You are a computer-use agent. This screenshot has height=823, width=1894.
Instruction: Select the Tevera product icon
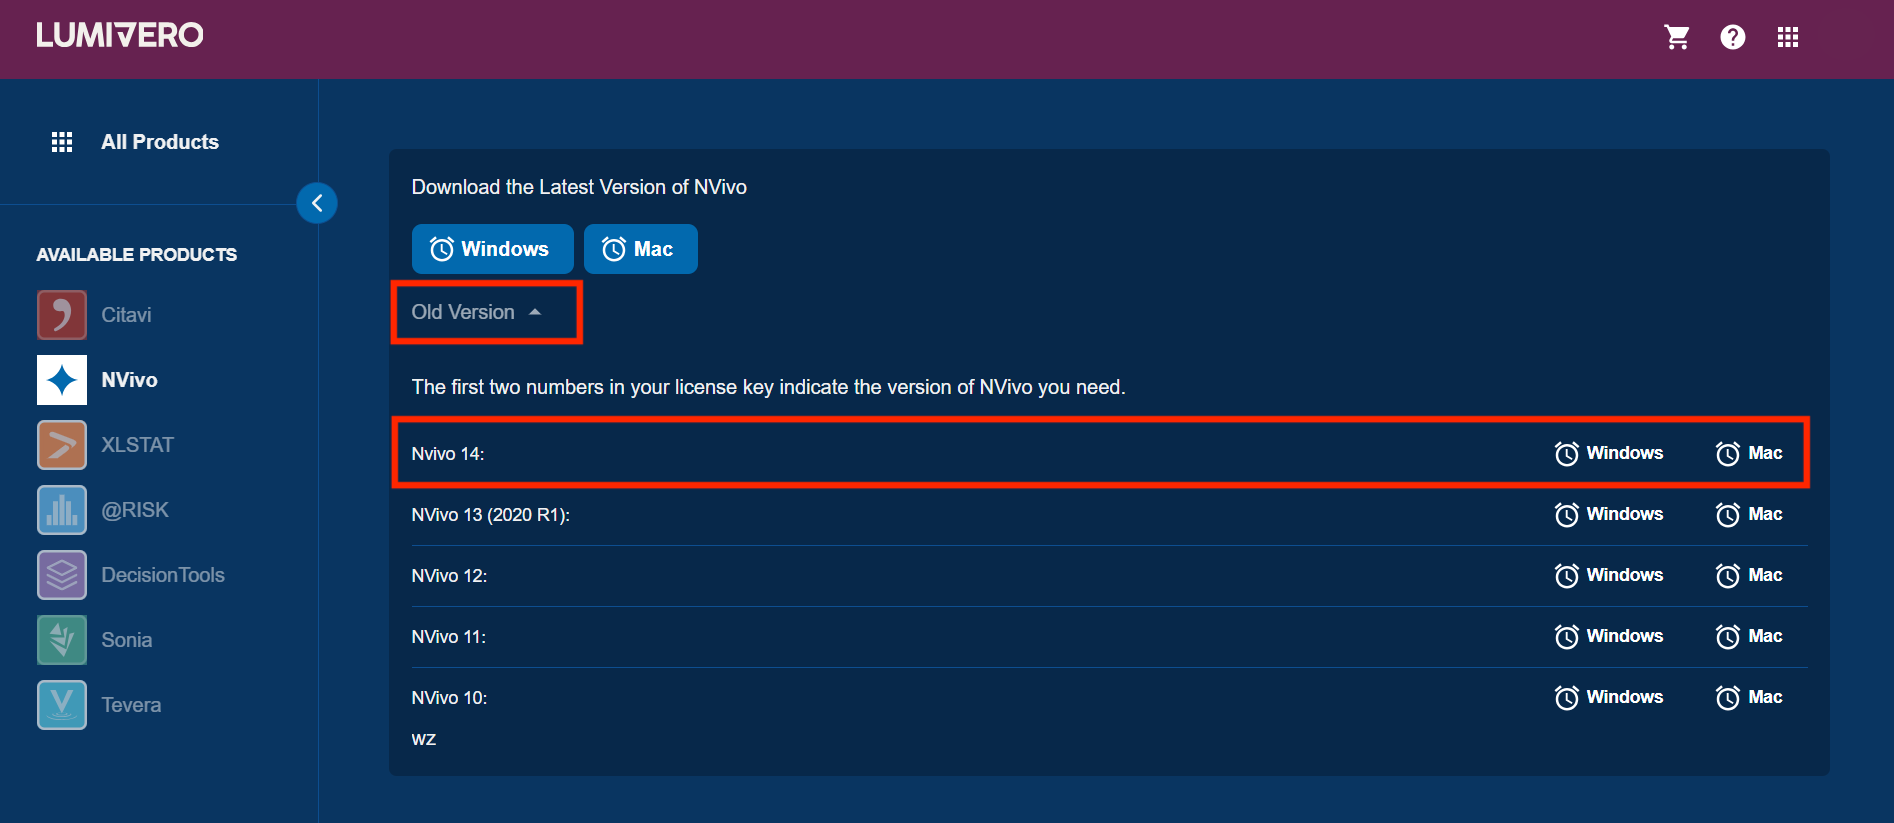[x=62, y=705]
